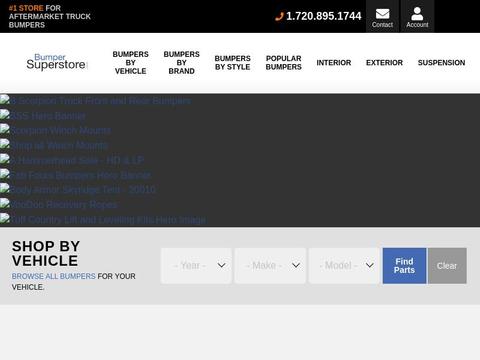Open the Popular Bumpers menu

pos(284,63)
